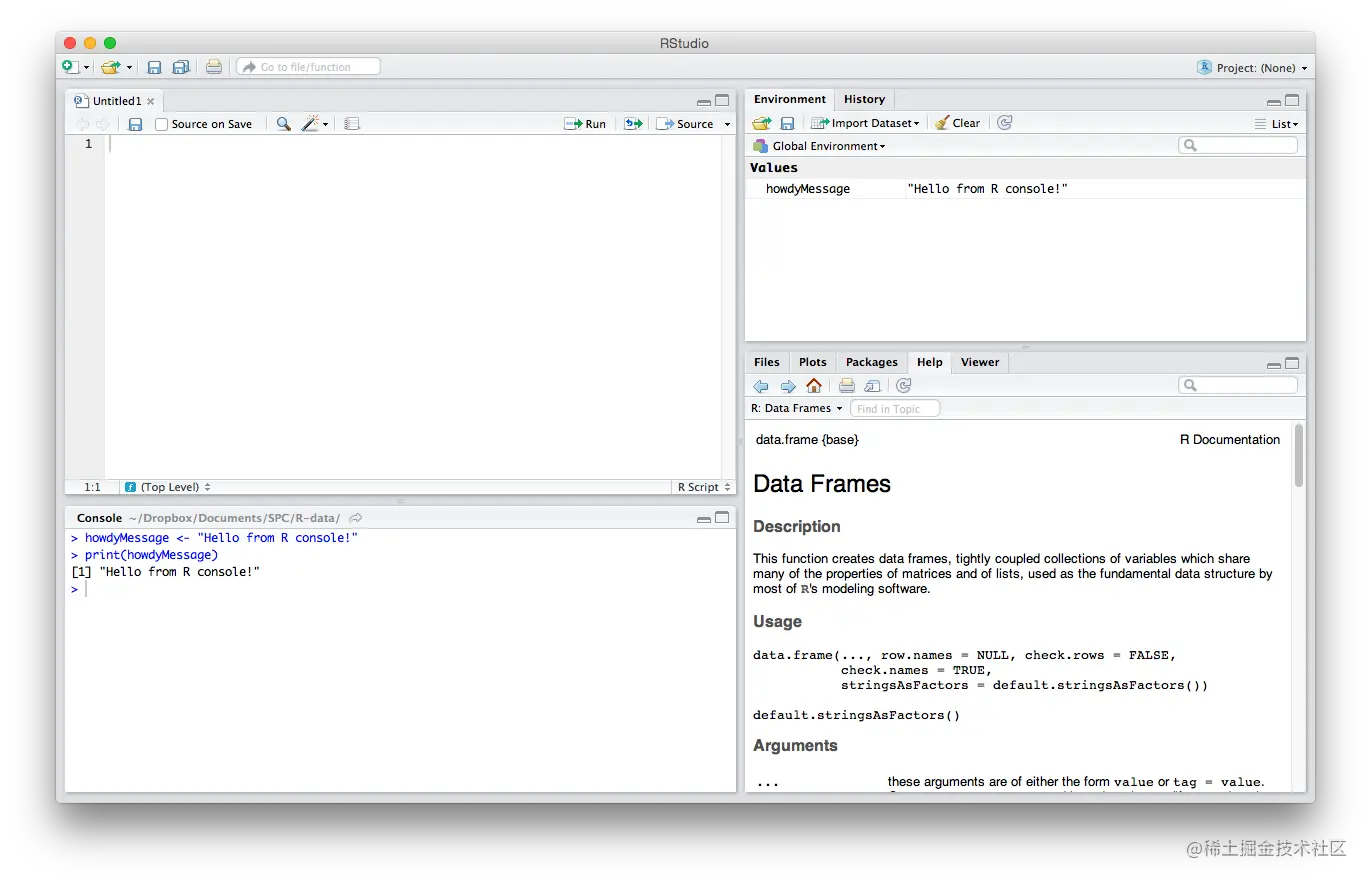This screenshot has width=1371, height=883.
Task: Show Help topic in new window
Action: [x=874, y=385]
